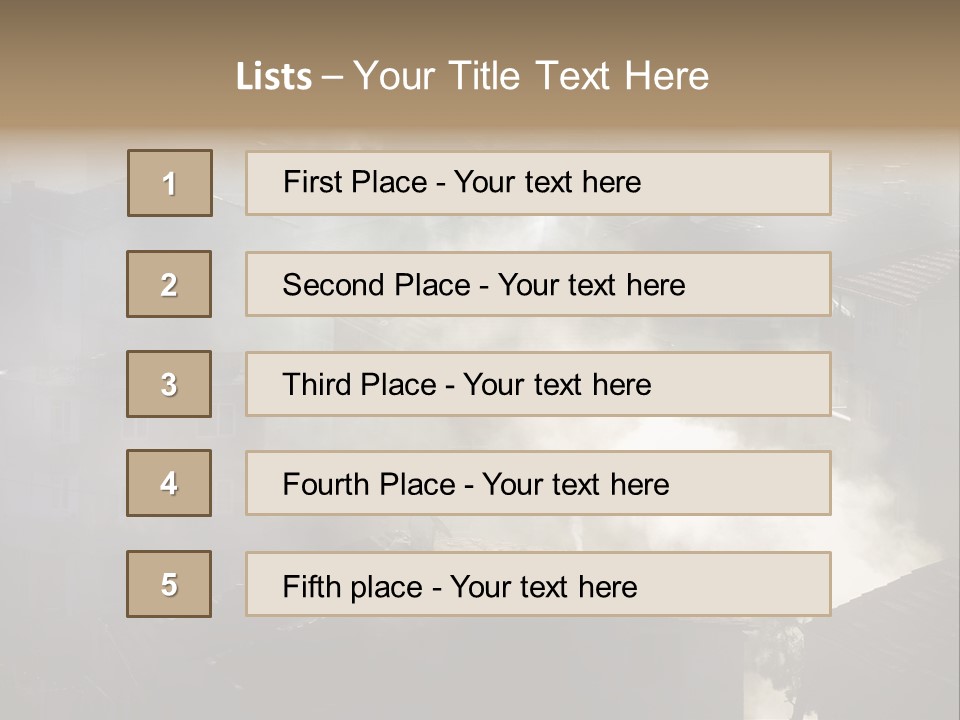The height and width of the screenshot is (720, 960).
Task: Click the word 'First' in top item
Action: click(311, 182)
